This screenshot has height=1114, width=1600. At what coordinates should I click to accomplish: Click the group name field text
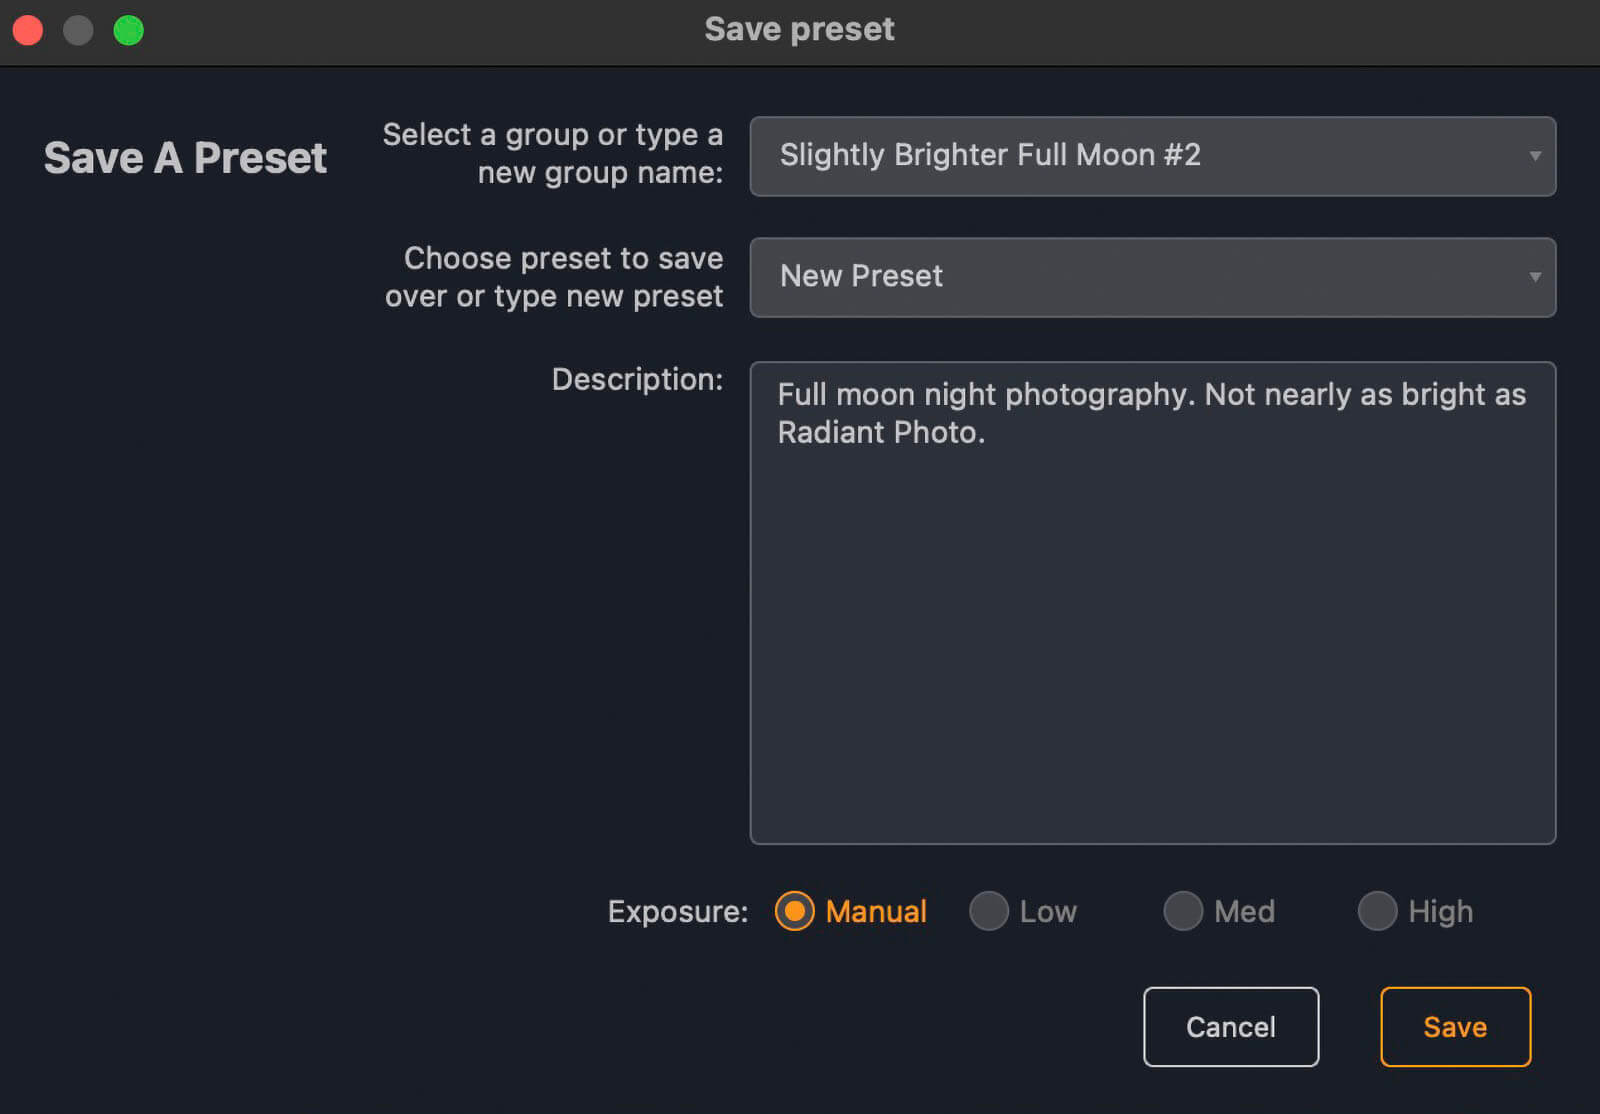[990, 156]
